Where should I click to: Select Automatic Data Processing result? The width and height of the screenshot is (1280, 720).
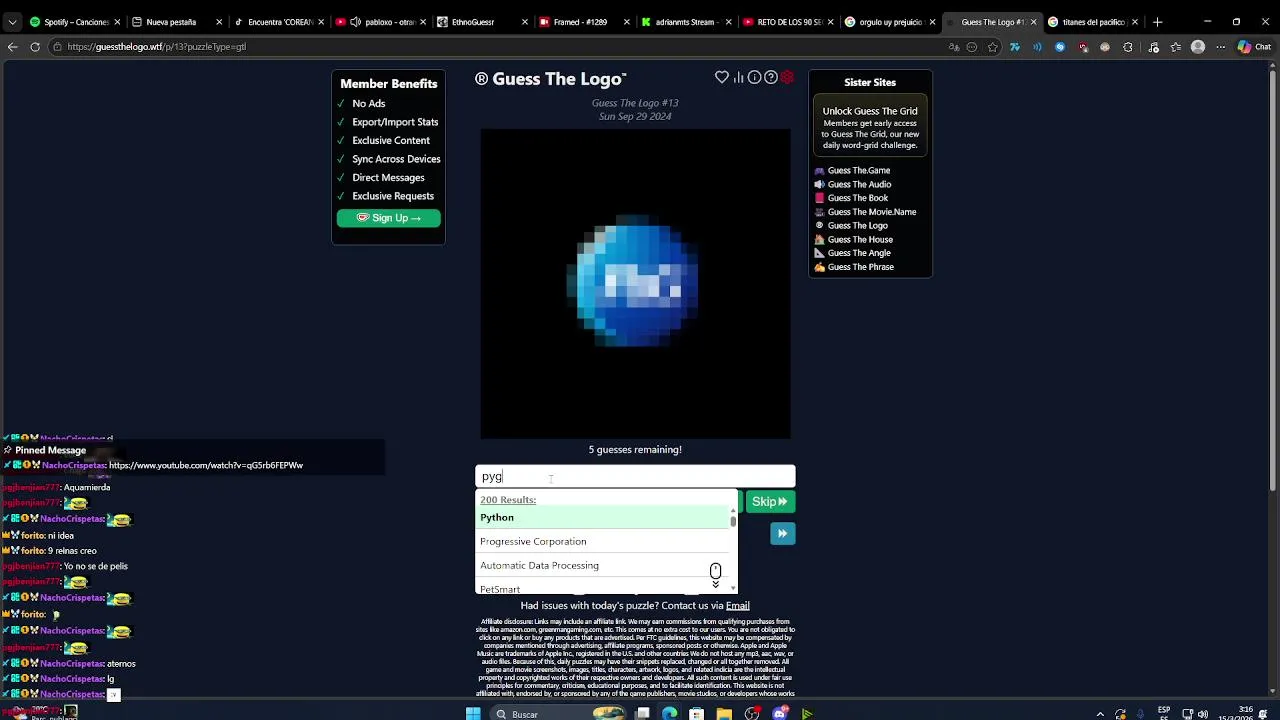coord(603,566)
